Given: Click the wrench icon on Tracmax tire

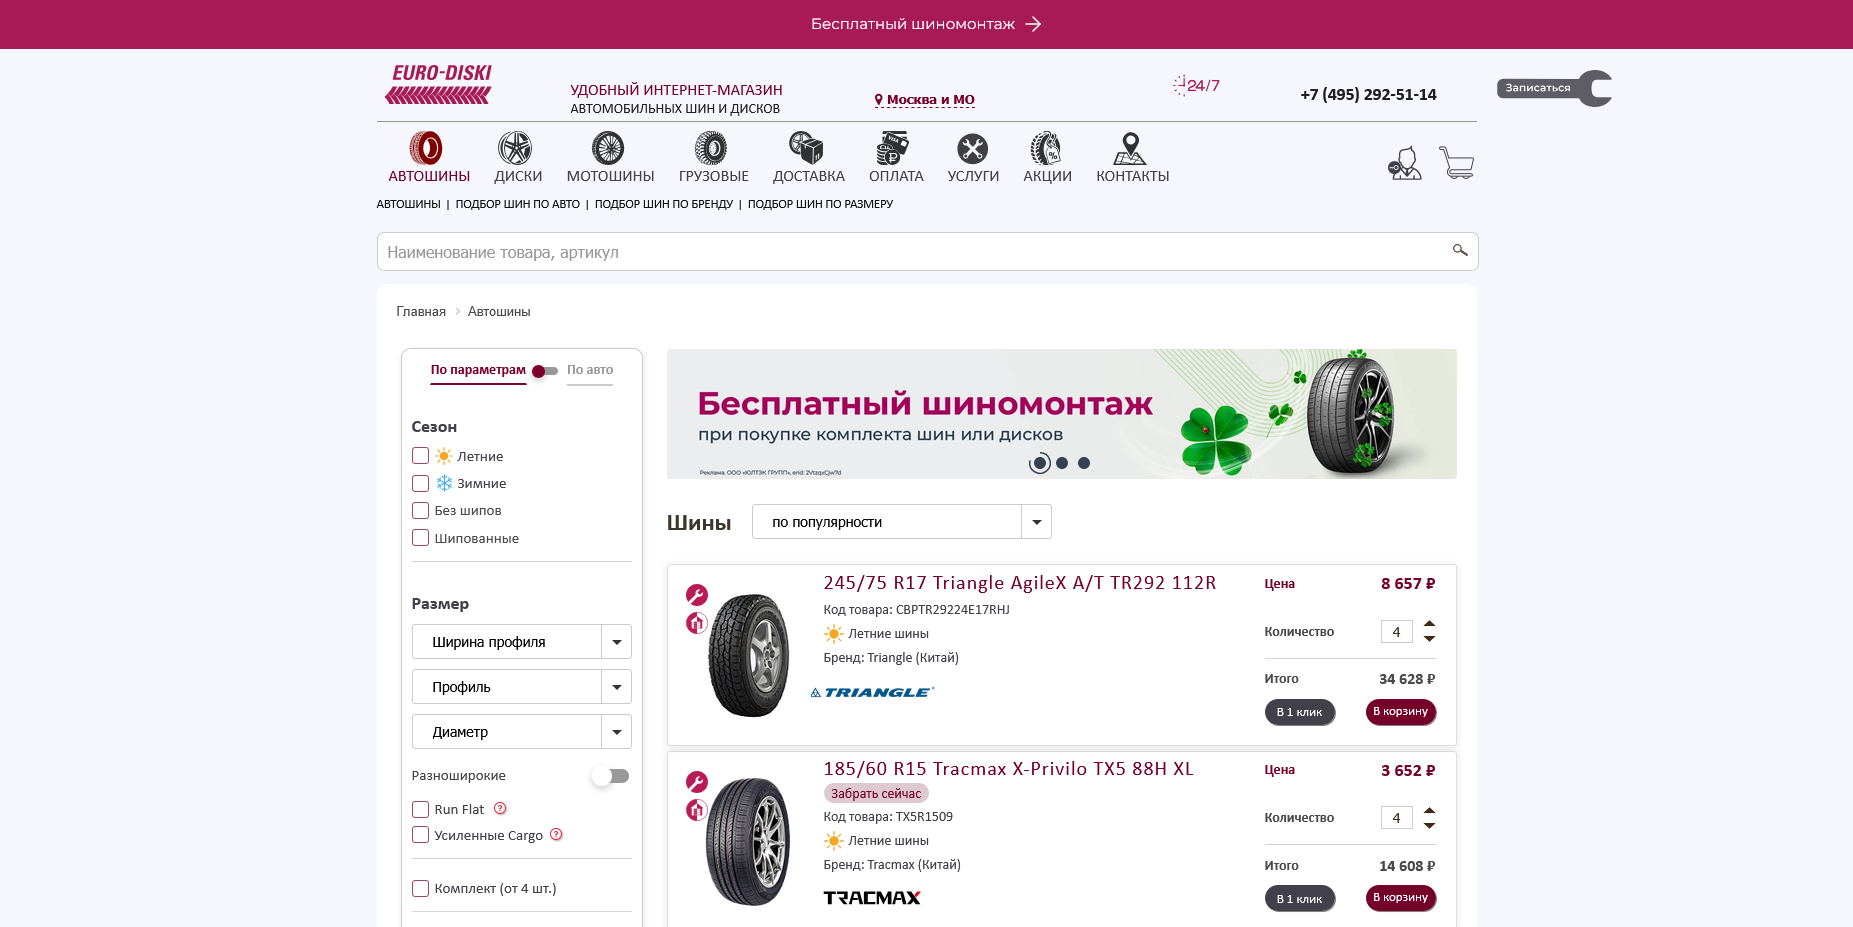Looking at the screenshot, I should (x=697, y=782).
